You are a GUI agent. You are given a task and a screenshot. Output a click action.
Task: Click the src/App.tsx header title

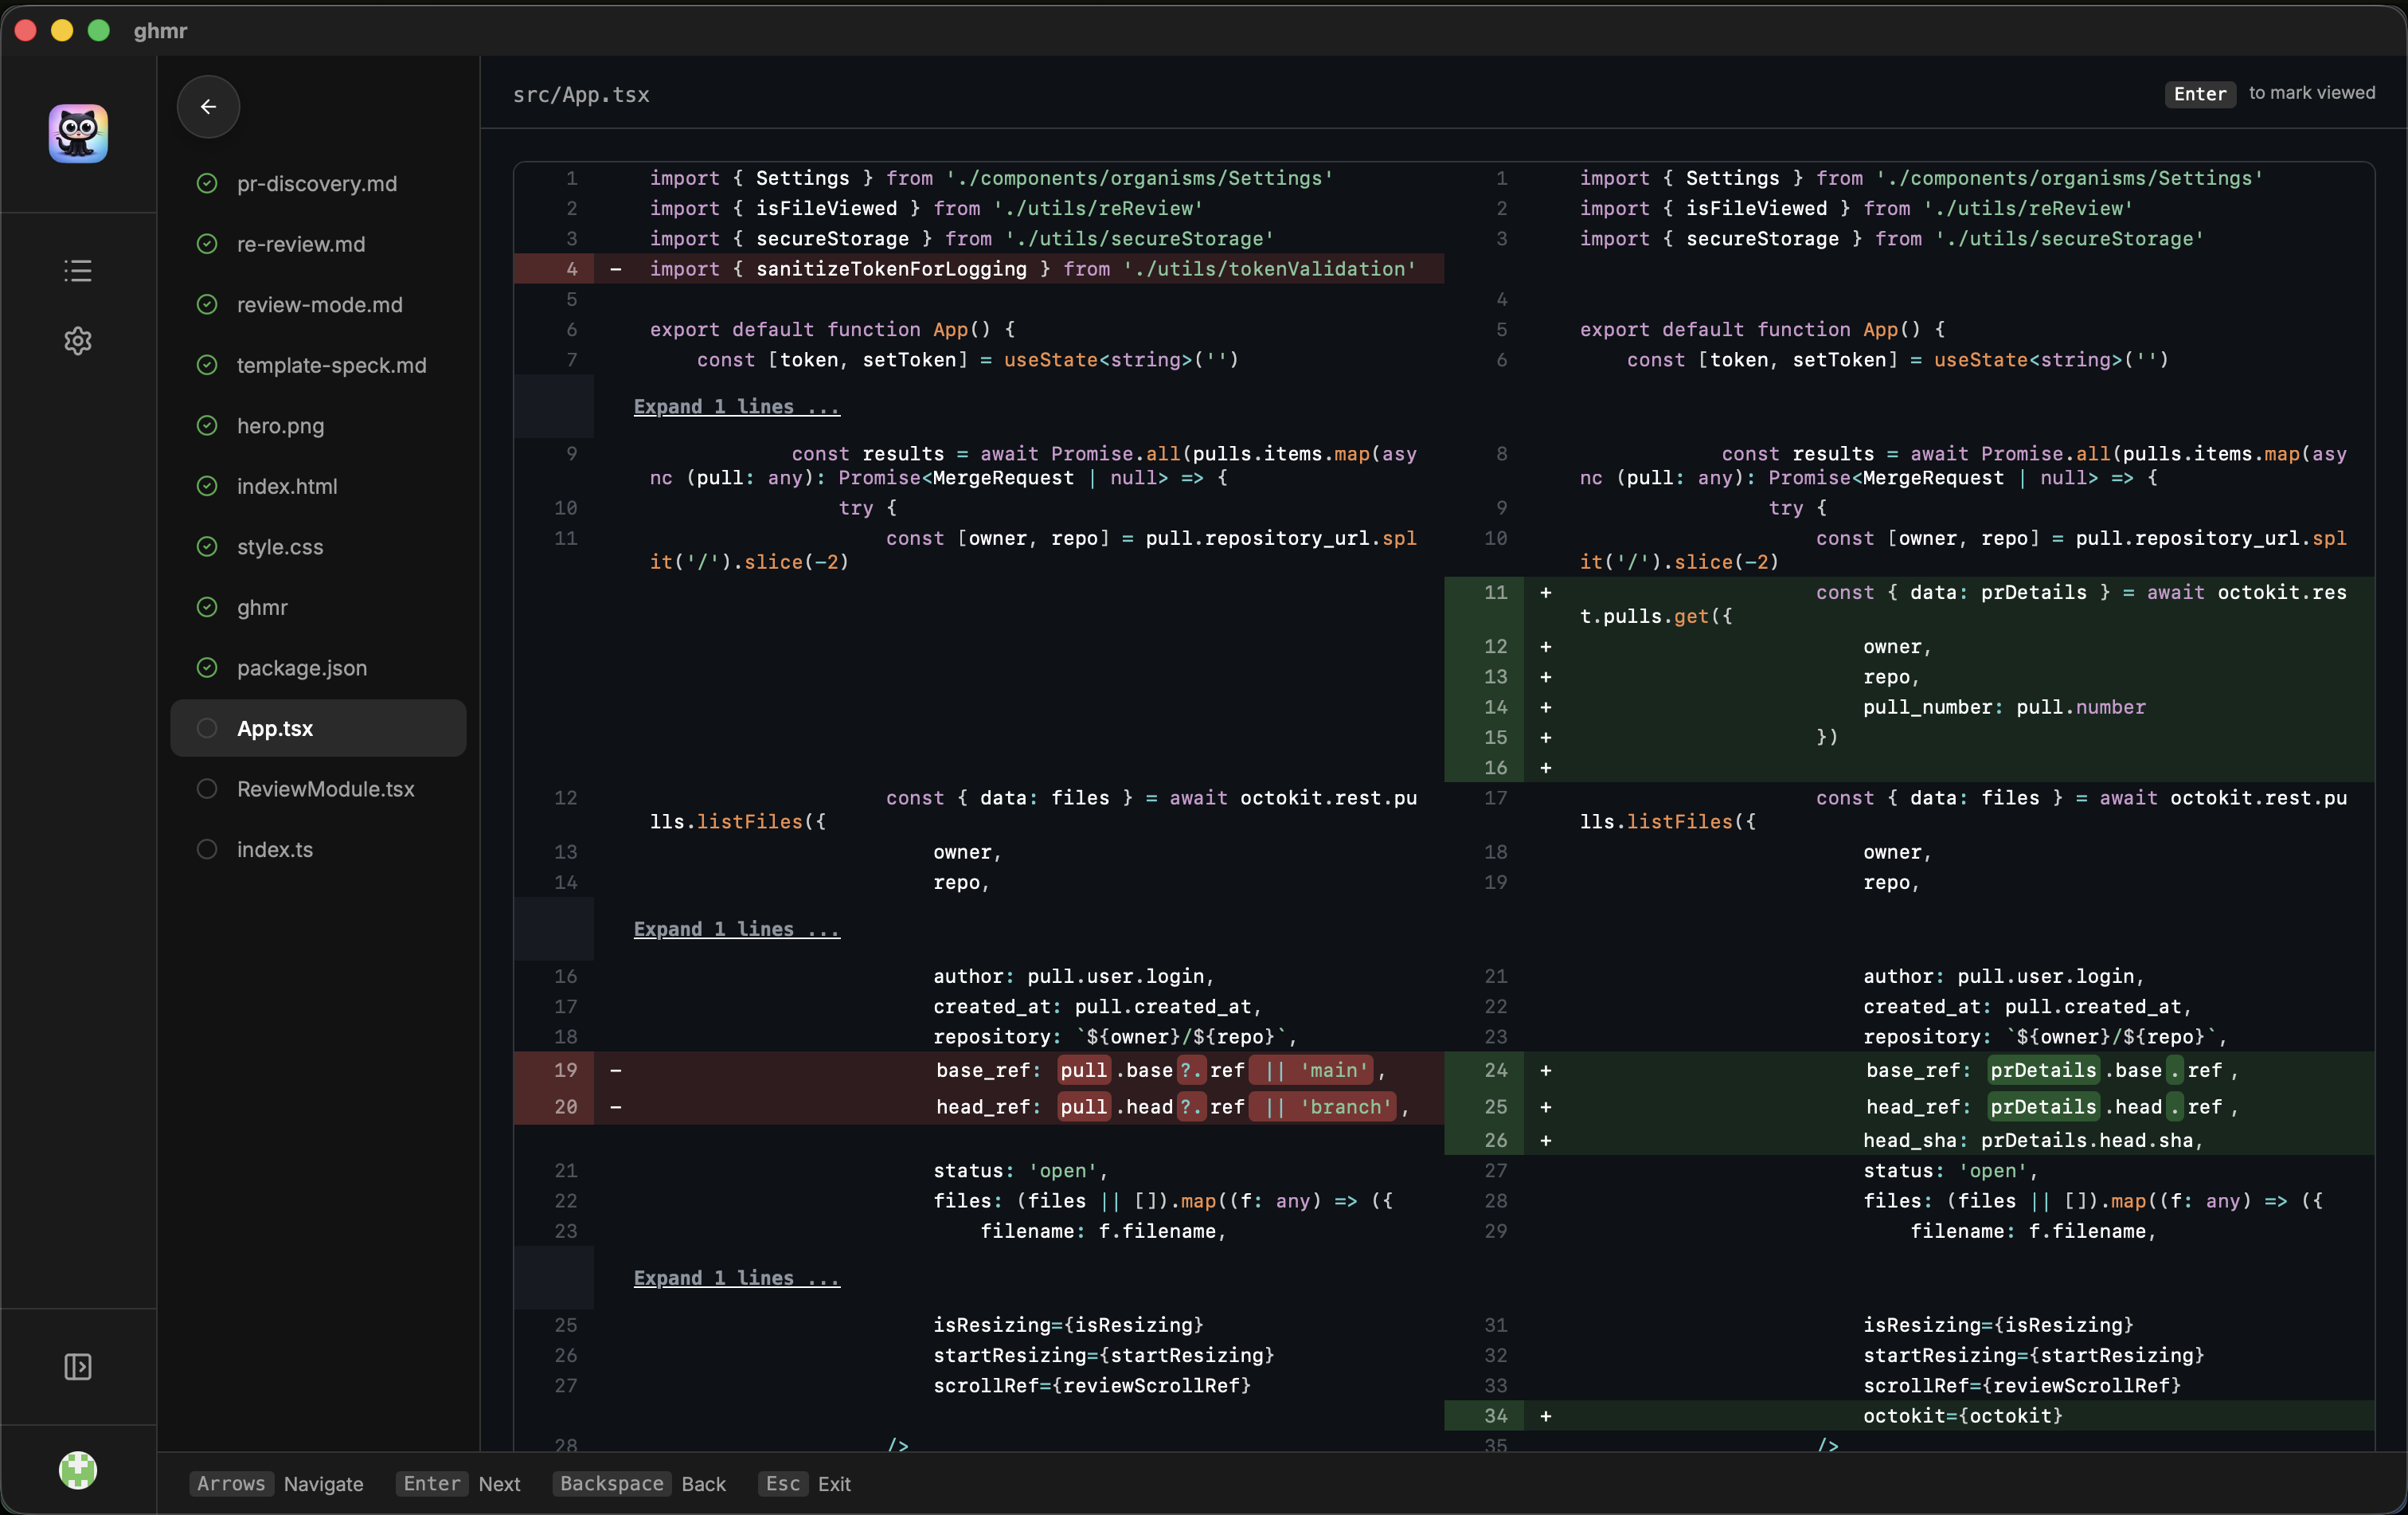[580, 95]
